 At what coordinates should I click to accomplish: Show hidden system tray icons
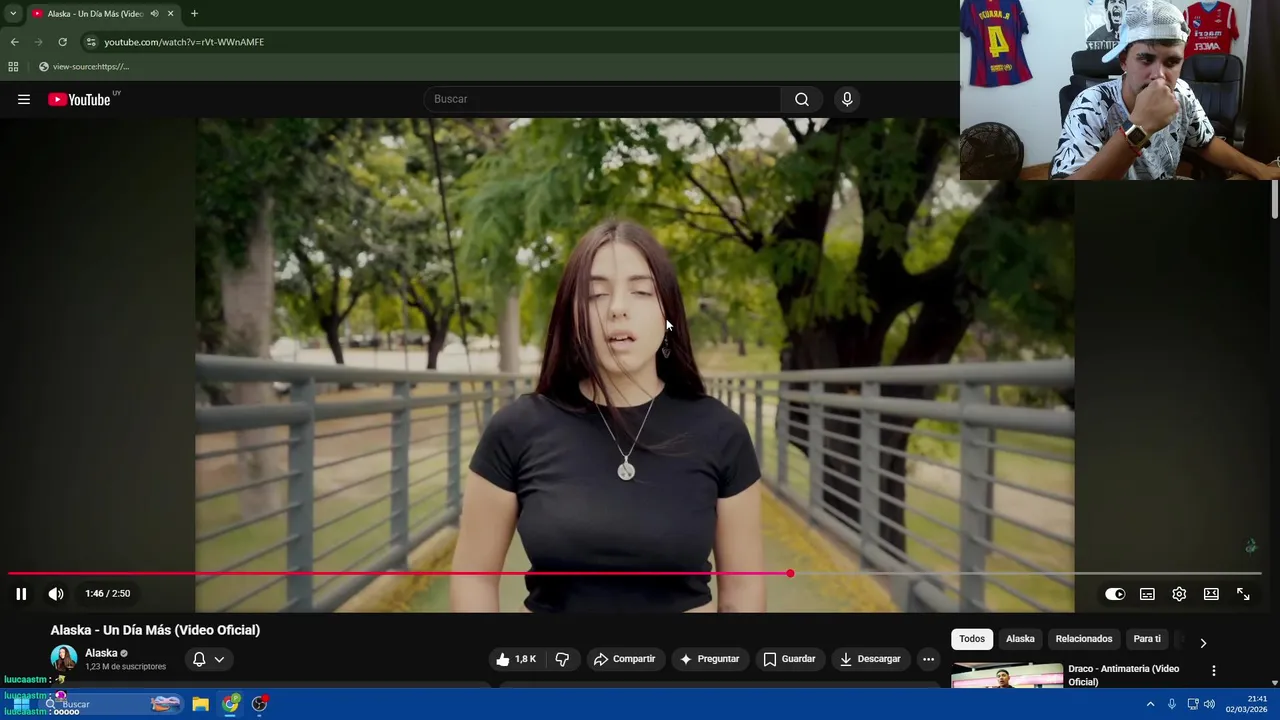point(1150,704)
